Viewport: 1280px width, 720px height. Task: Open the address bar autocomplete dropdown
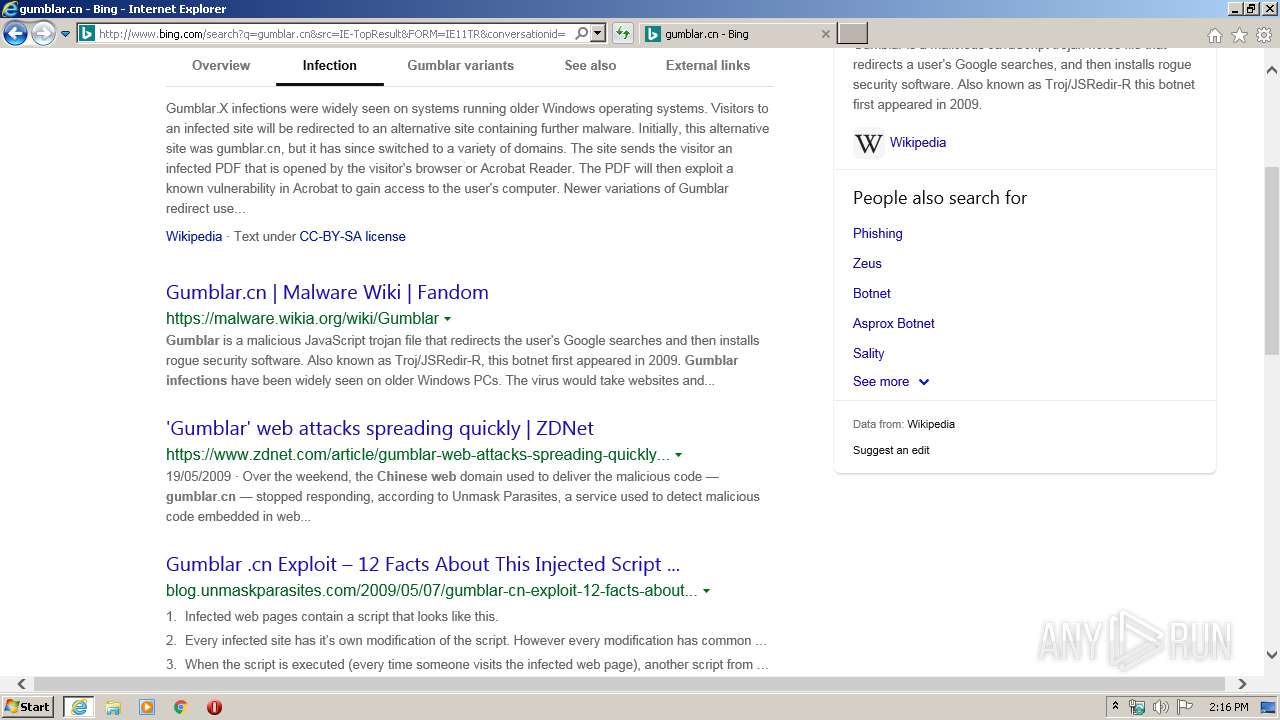coord(598,33)
